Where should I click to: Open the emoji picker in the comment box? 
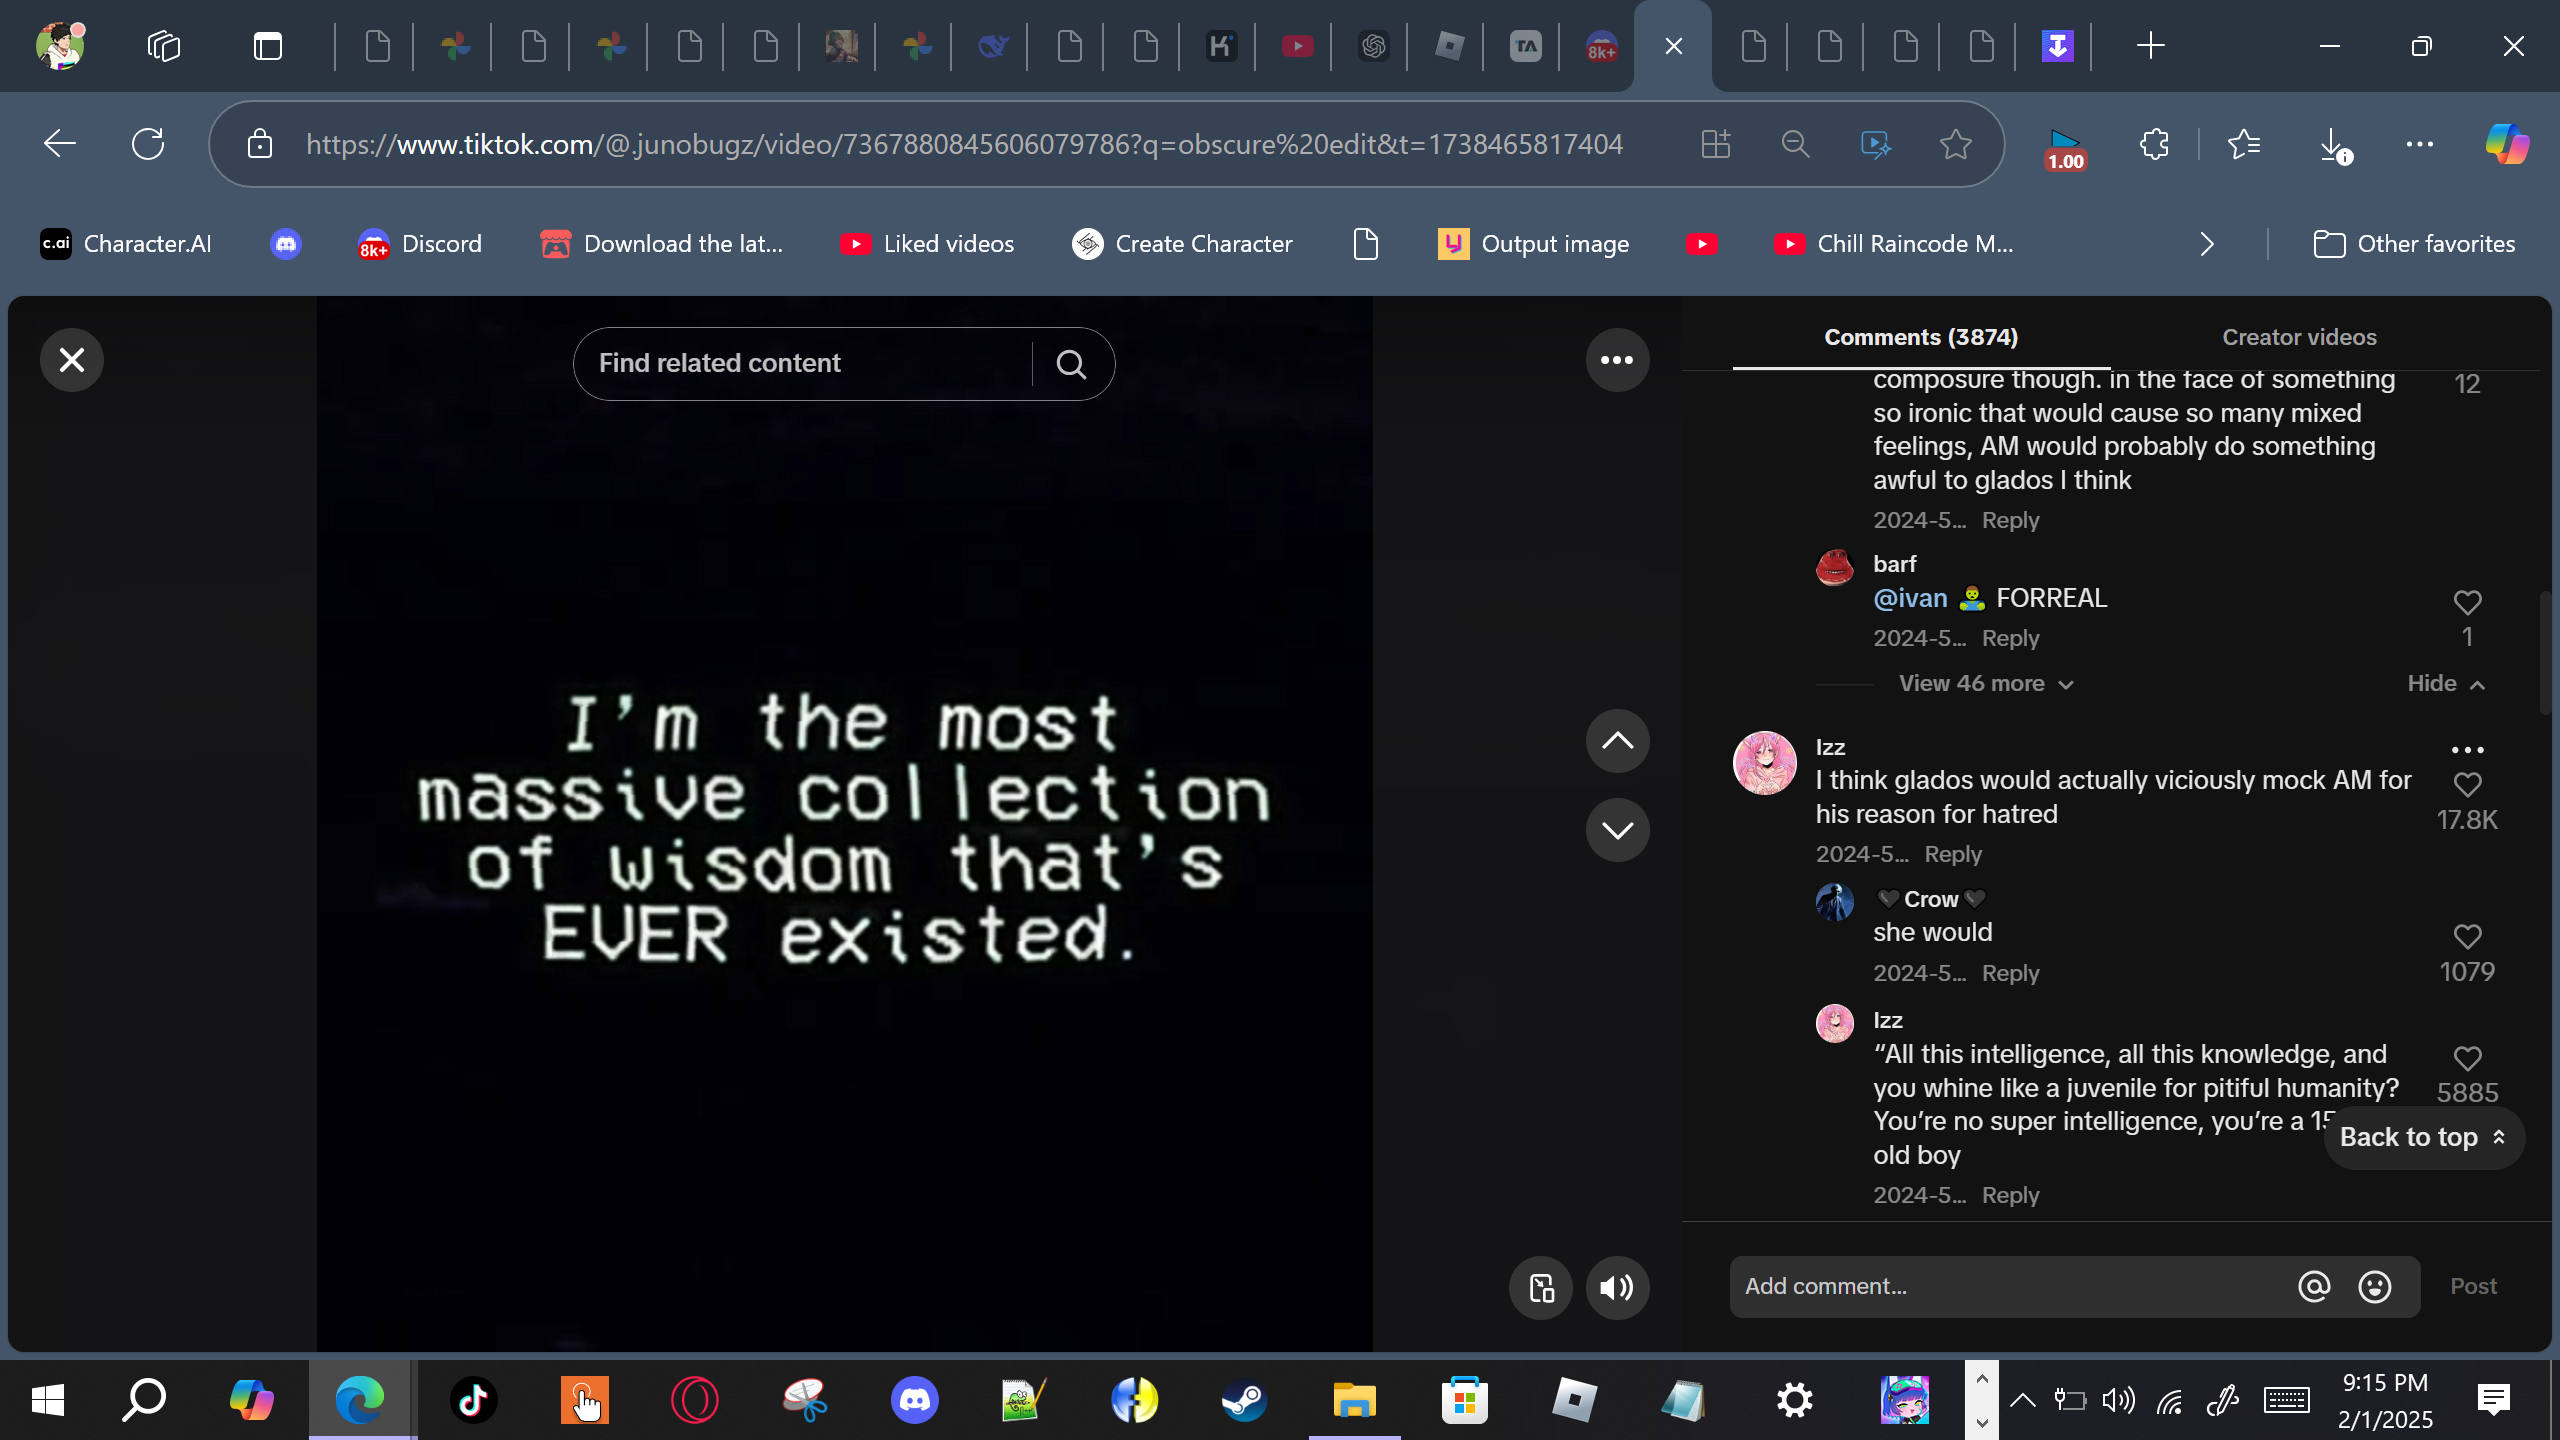pos(2374,1287)
